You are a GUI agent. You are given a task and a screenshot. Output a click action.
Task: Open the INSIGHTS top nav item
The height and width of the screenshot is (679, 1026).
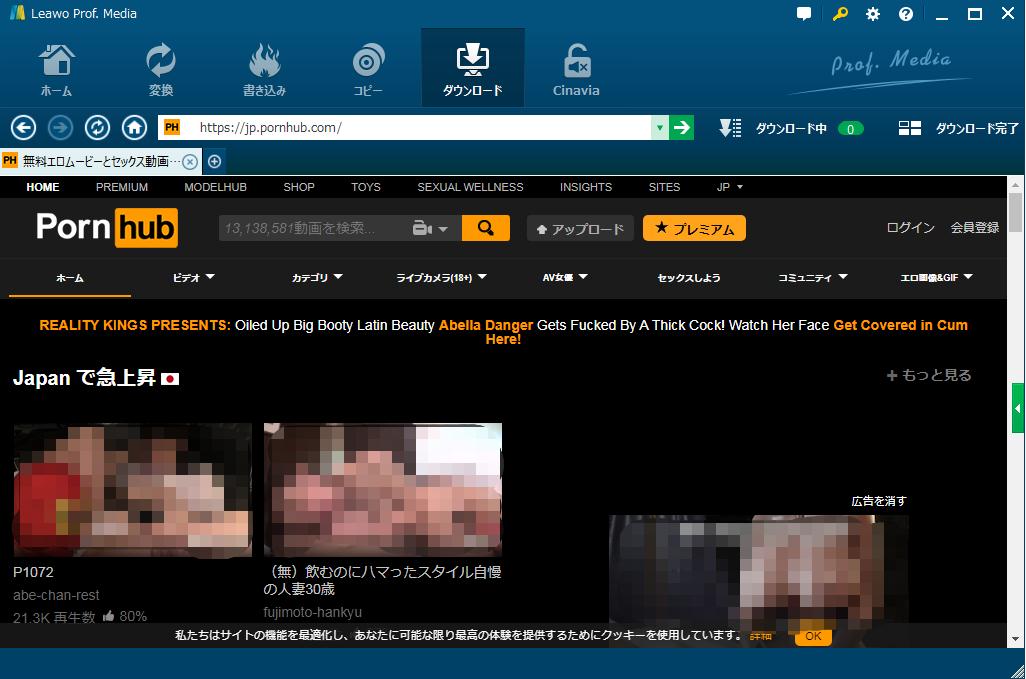(x=586, y=187)
